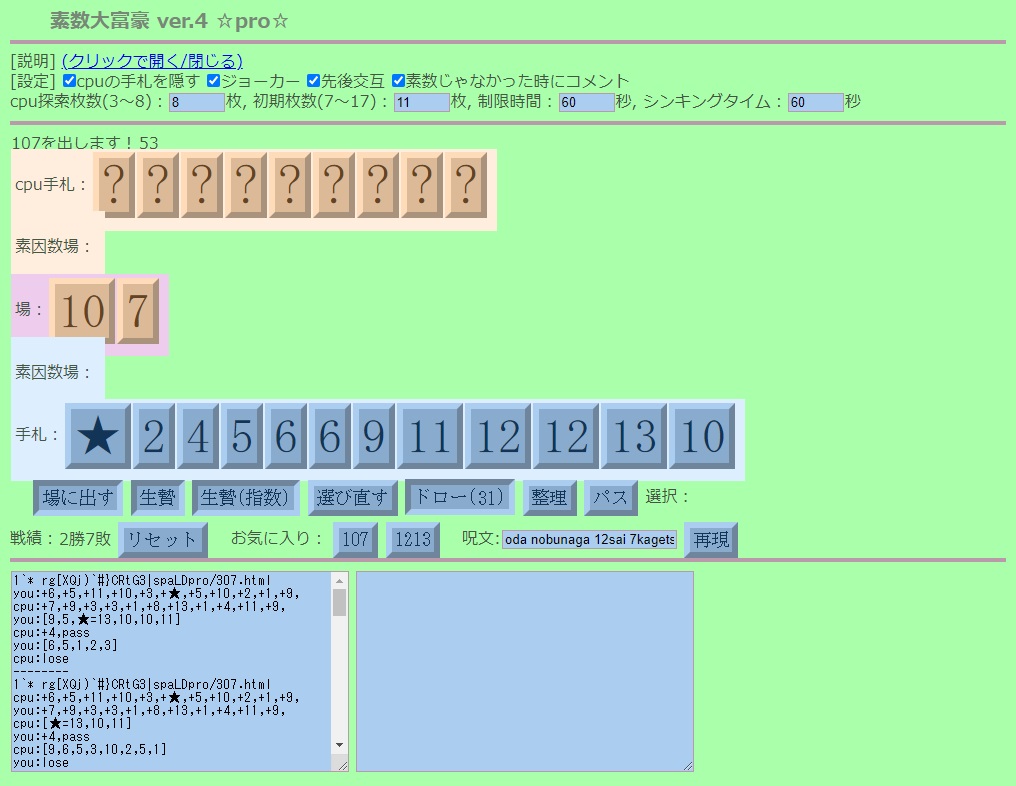Click the 10 card on the field
The height and width of the screenshot is (786, 1016).
[x=82, y=311]
